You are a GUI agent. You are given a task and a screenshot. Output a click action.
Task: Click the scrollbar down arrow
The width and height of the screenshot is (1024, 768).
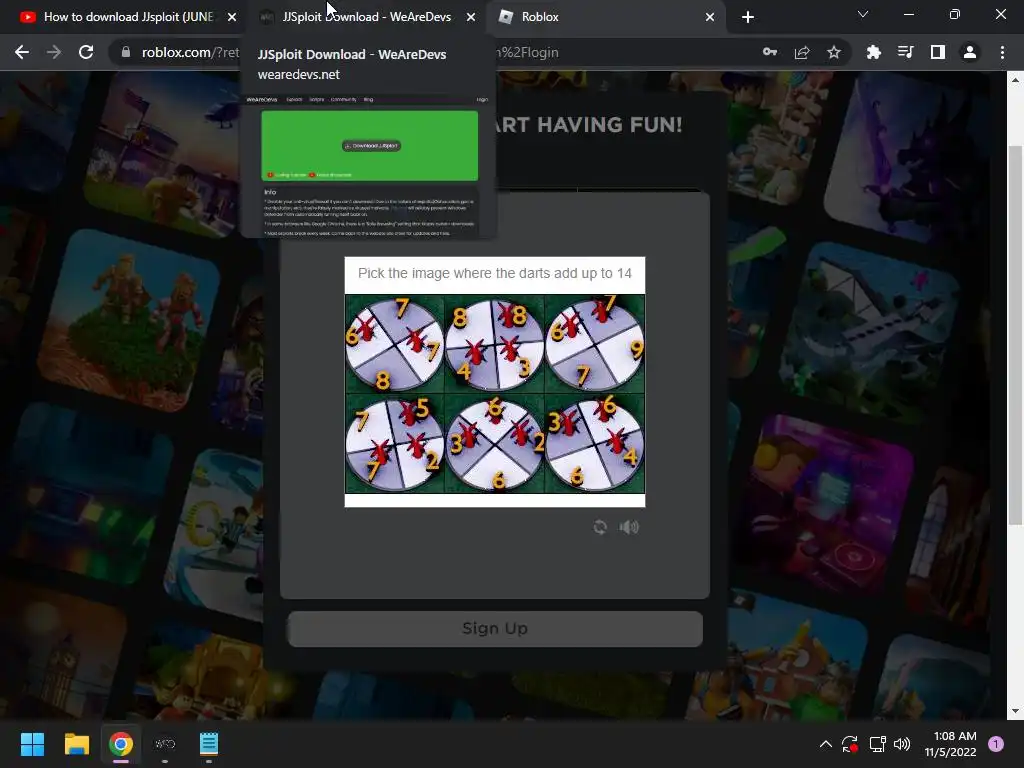click(x=1015, y=711)
